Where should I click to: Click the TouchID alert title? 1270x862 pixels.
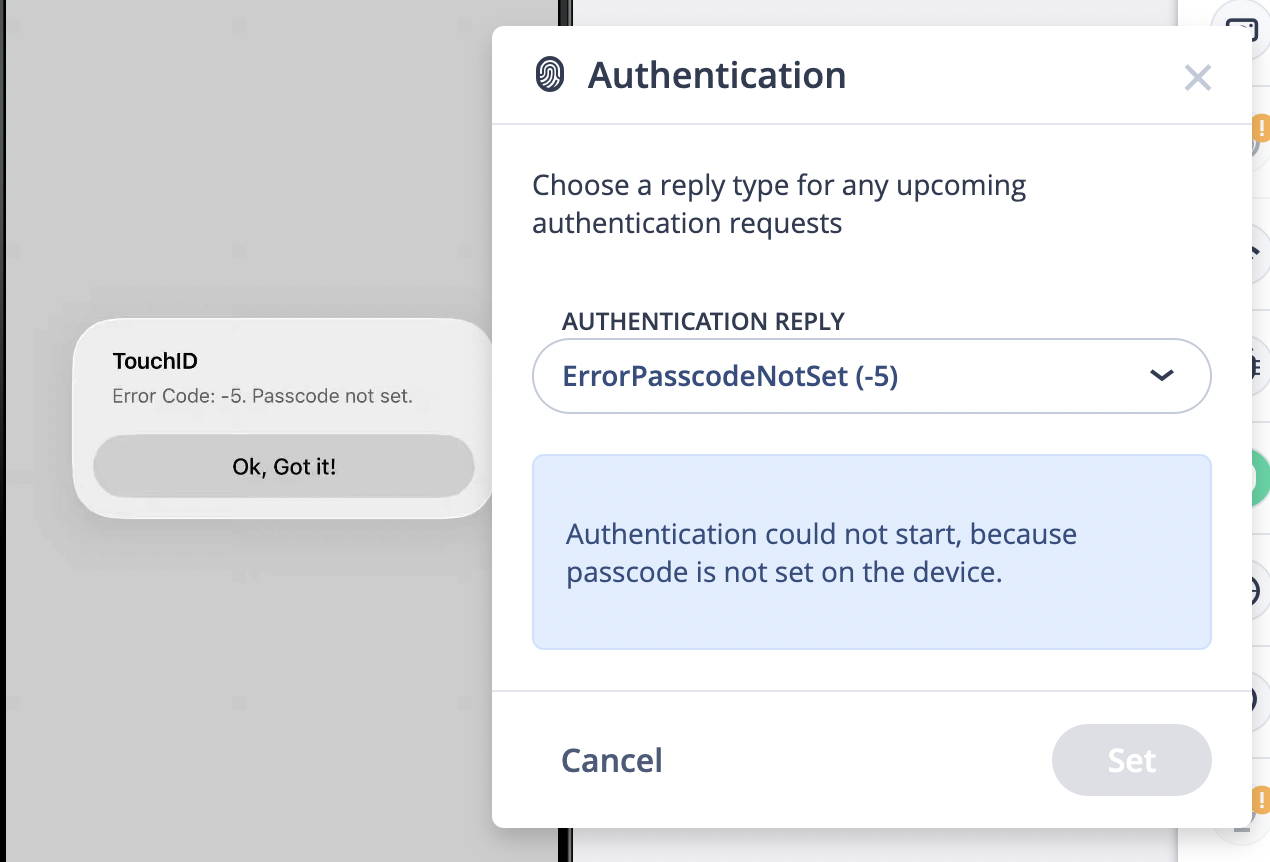tap(155, 362)
